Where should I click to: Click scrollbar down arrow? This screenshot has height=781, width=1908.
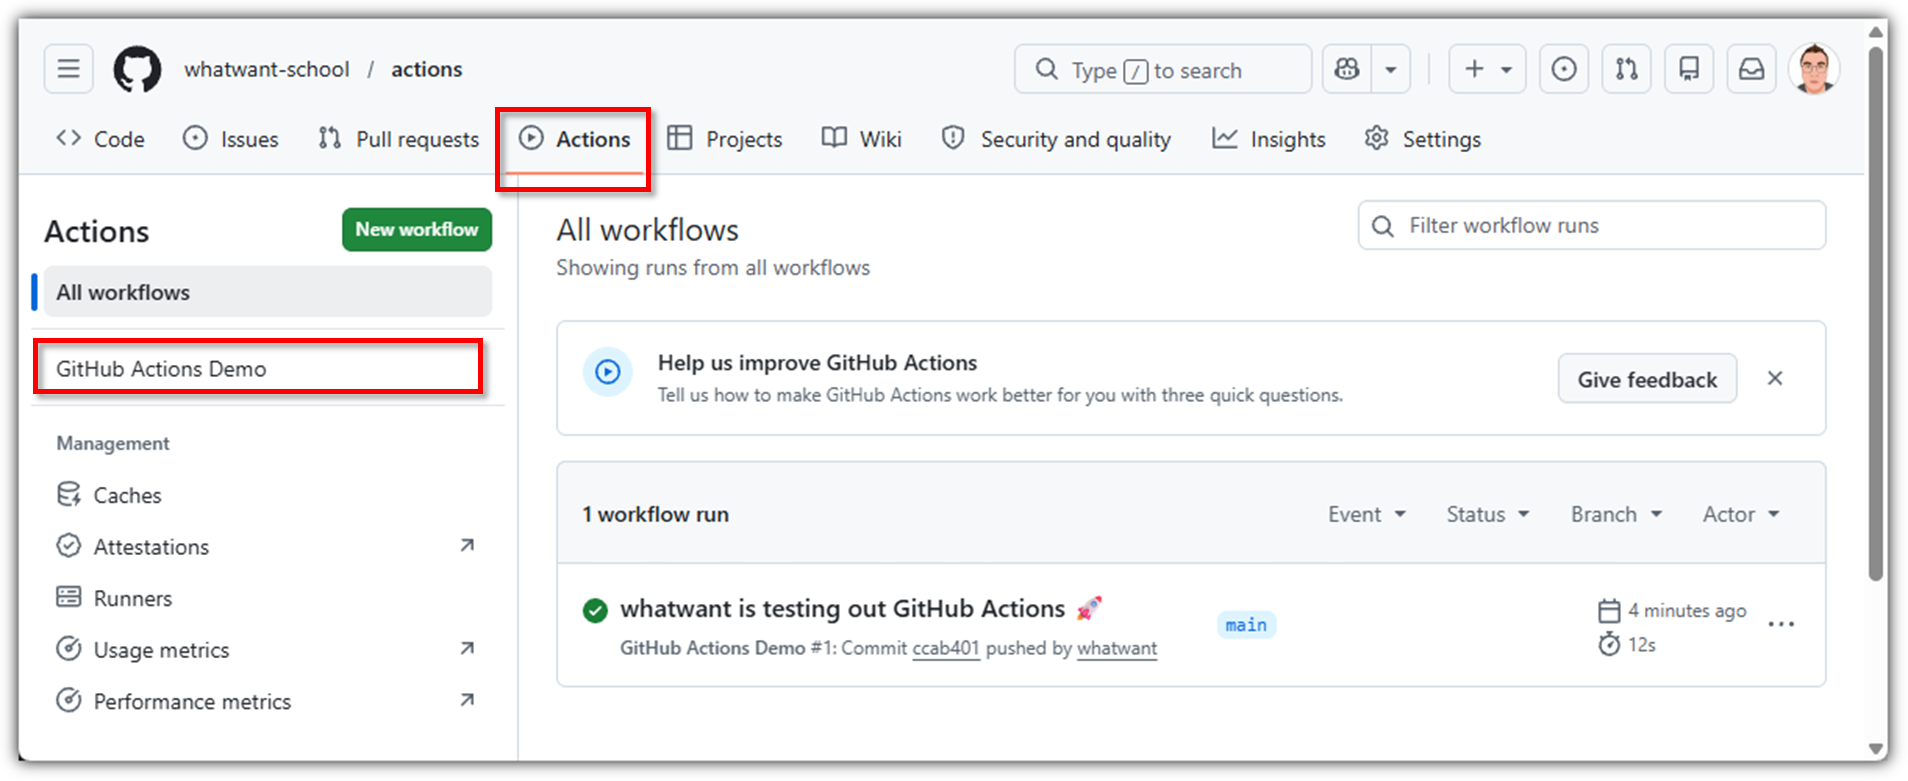click(1875, 749)
